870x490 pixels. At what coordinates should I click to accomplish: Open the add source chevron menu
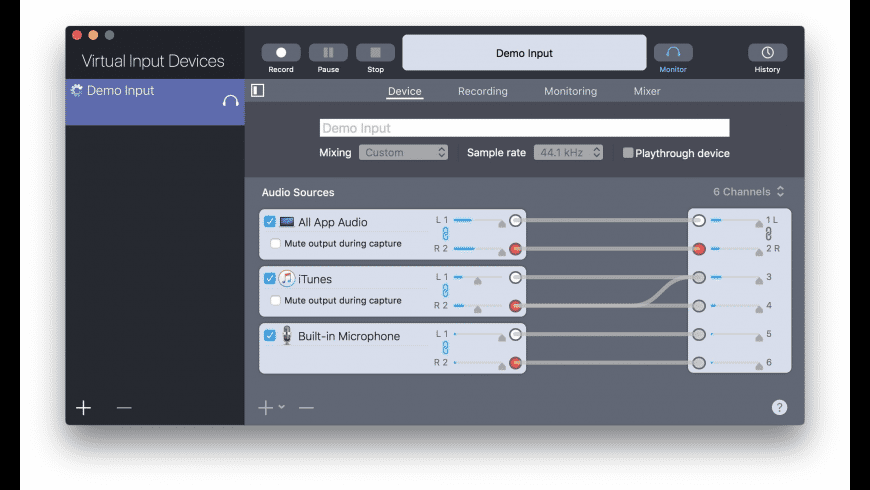pos(282,407)
